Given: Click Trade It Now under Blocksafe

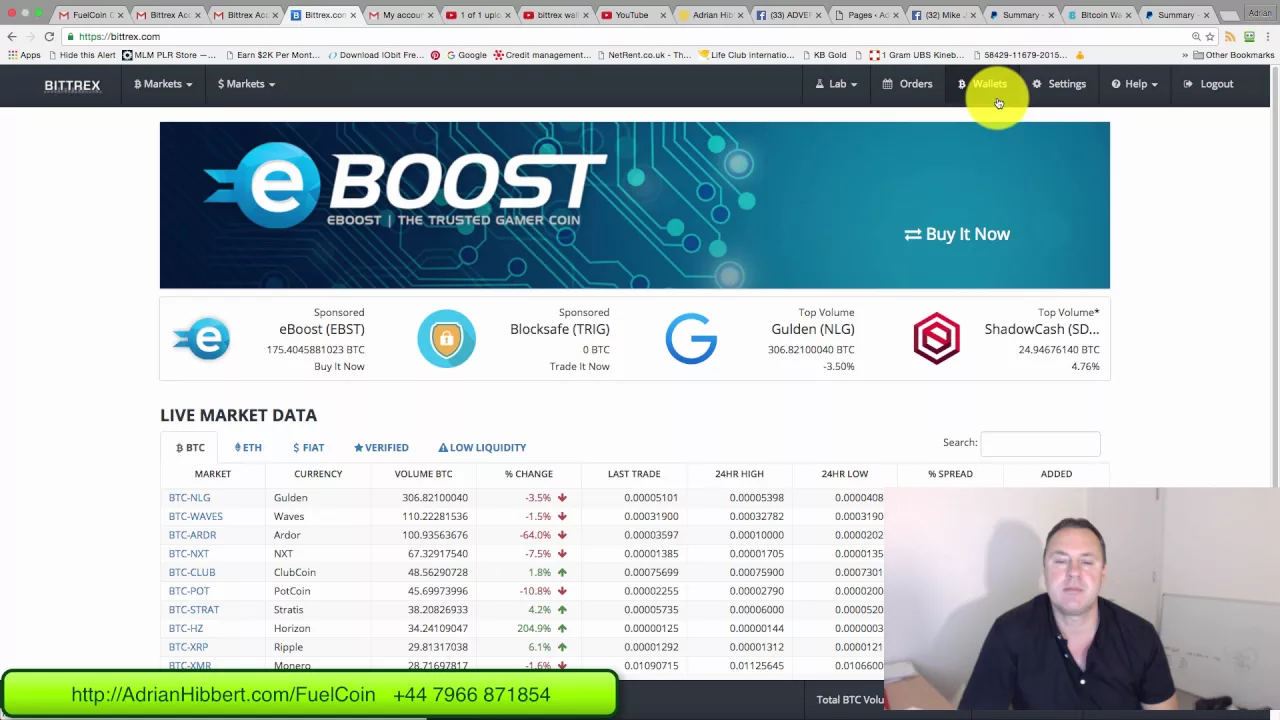Looking at the screenshot, I should (579, 366).
